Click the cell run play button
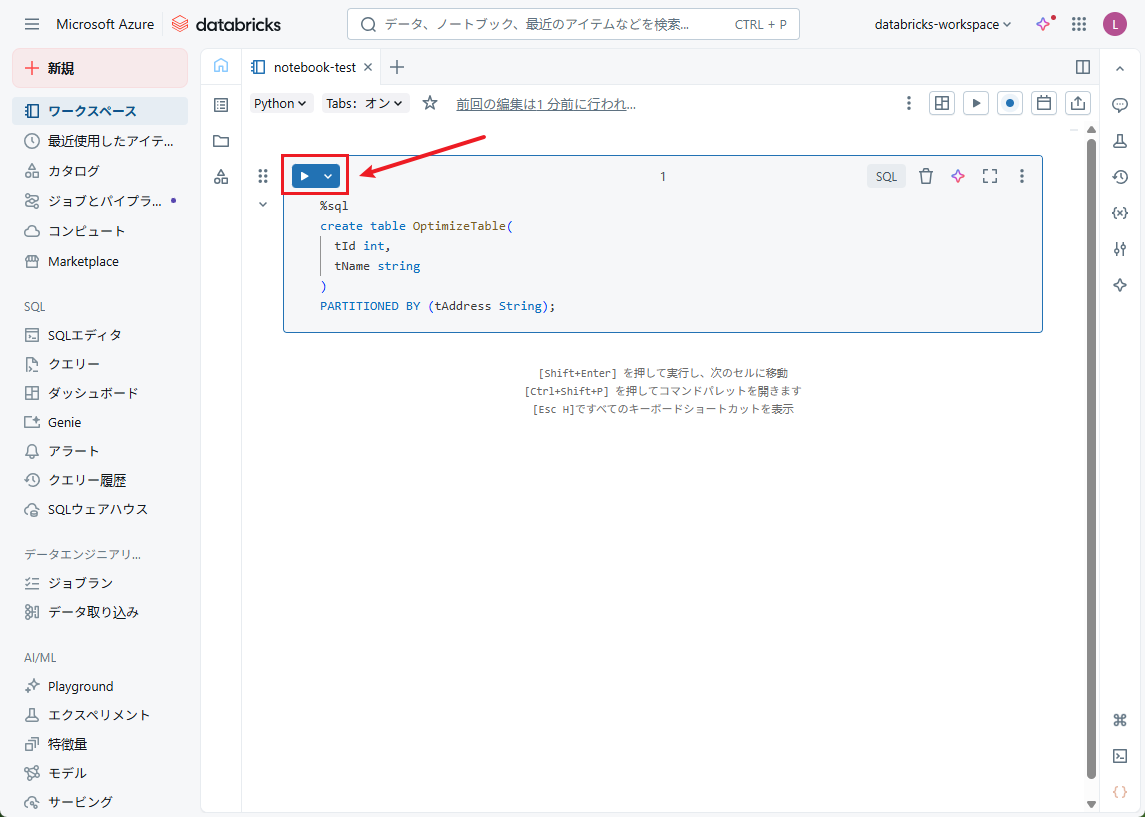The image size is (1145, 817). 304,176
